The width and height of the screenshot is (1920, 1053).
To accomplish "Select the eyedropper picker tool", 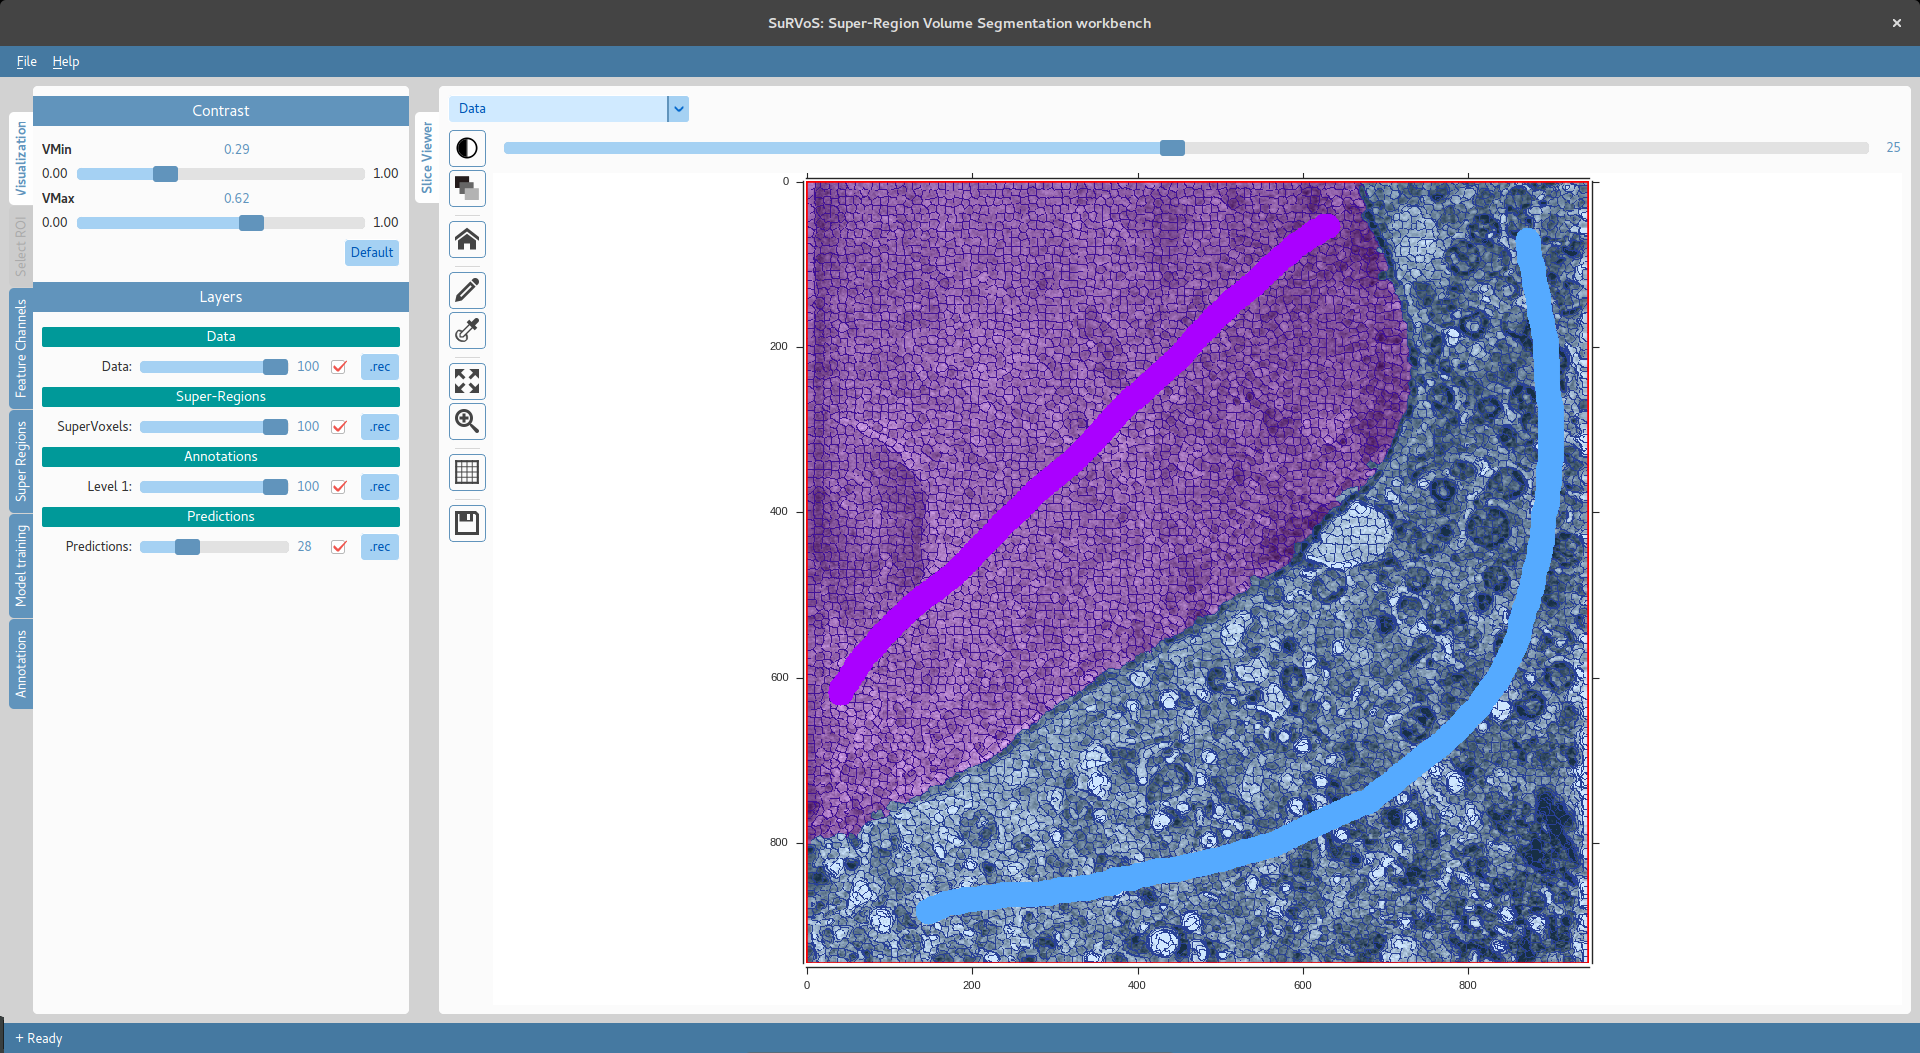I will coord(467,330).
